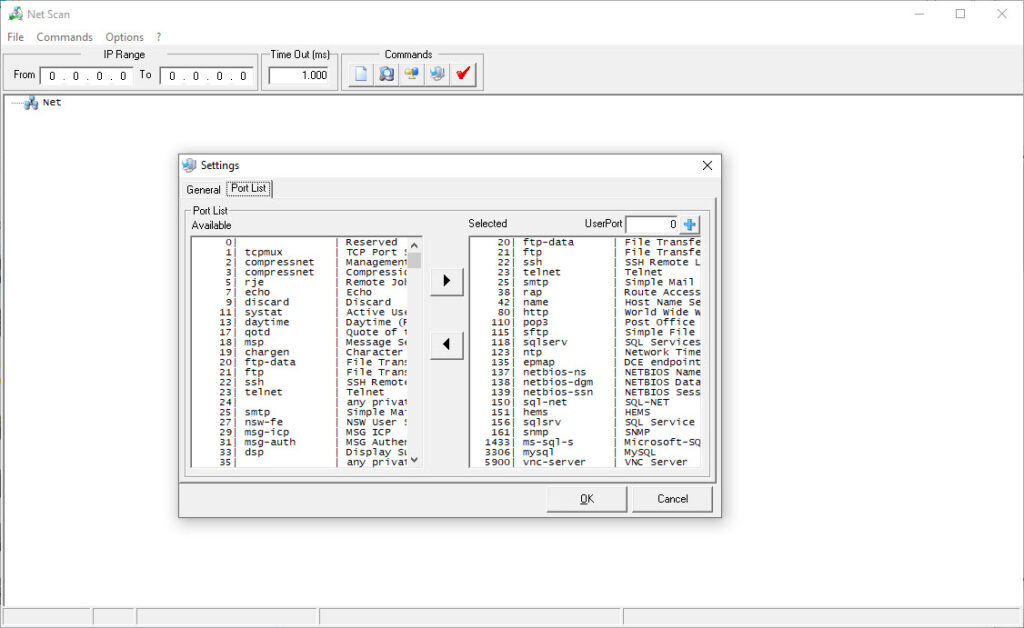Select port 17 qotd in Available list
The width and height of the screenshot is (1024, 628).
pyautogui.click(x=300, y=332)
